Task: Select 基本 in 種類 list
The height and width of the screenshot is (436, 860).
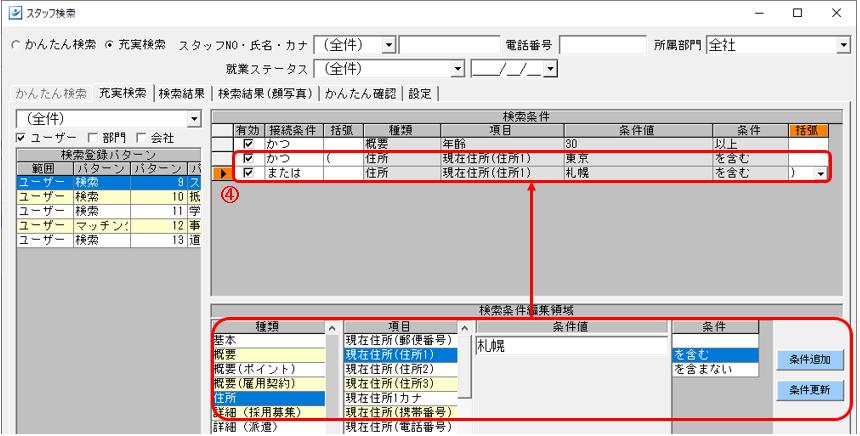Action: click(269, 341)
